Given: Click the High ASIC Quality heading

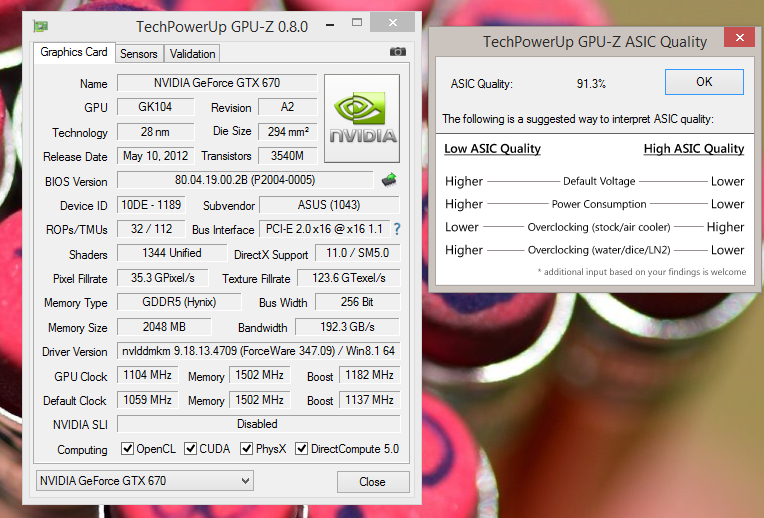Looking at the screenshot, I should pos(694,149).
